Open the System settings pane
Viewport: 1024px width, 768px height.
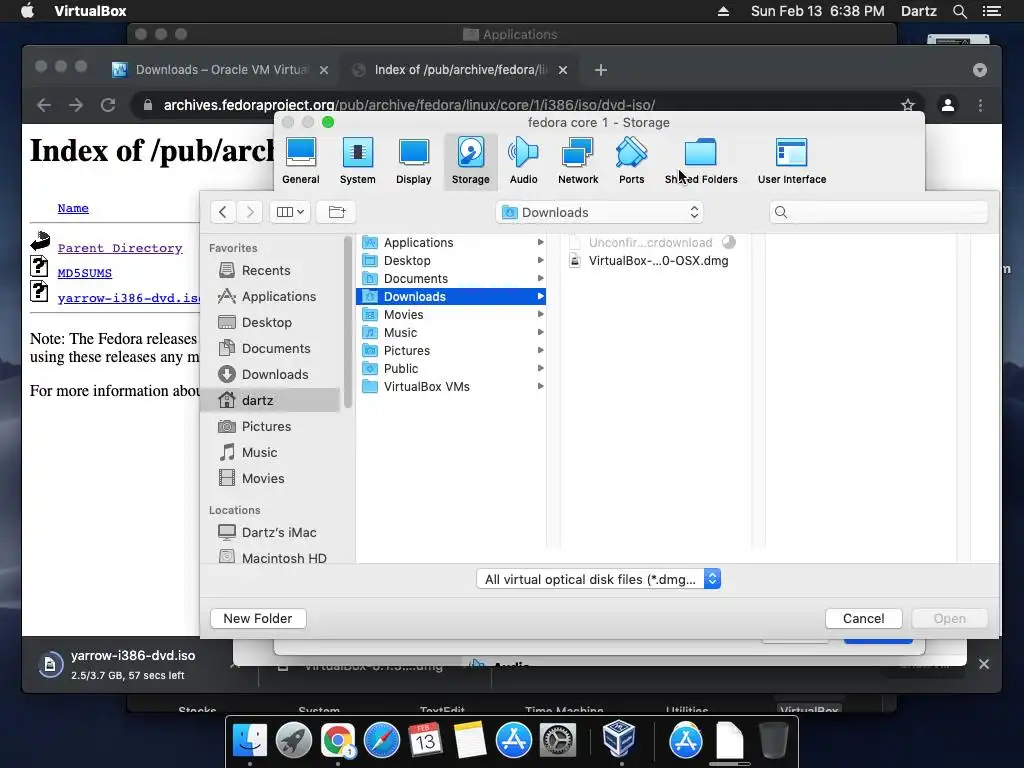pos(357,161)
